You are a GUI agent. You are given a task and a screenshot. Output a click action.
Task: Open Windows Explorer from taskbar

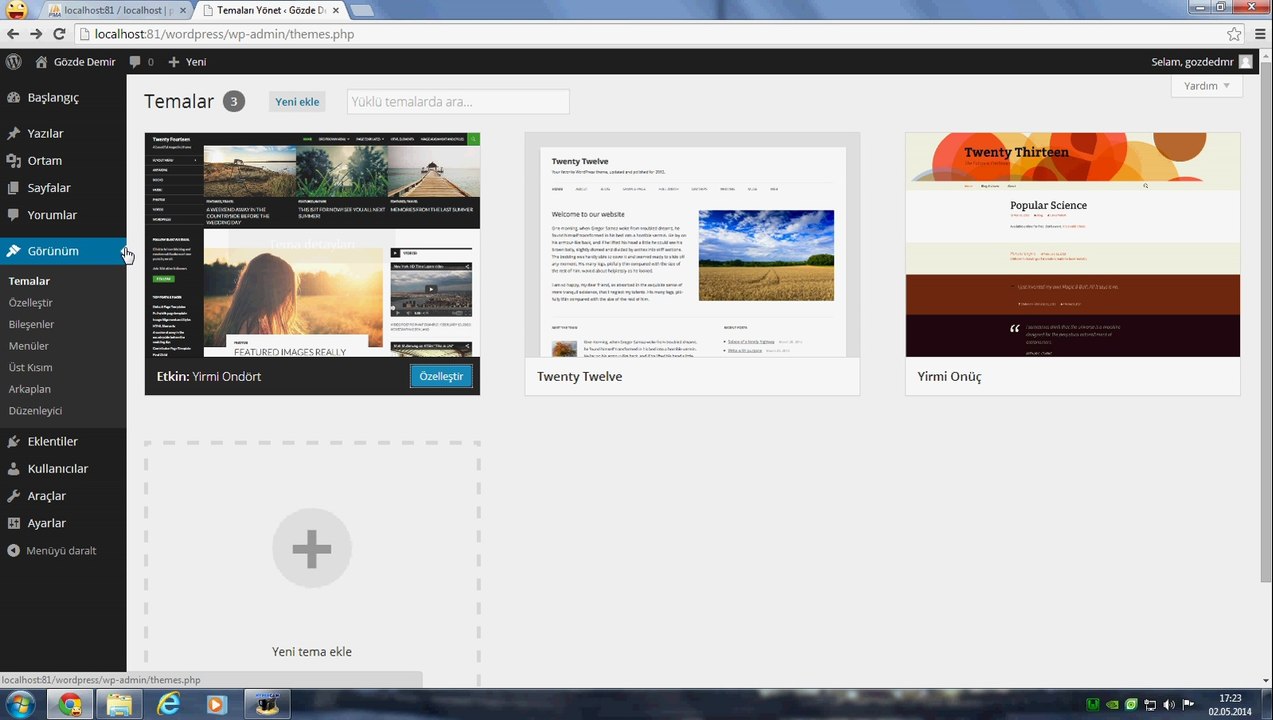tap(119, 704)
